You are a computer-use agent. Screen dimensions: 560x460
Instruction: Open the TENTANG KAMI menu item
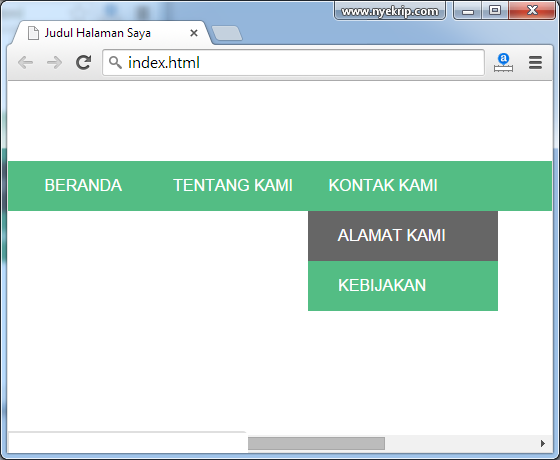pyautogui.click(x=233, y=185)
